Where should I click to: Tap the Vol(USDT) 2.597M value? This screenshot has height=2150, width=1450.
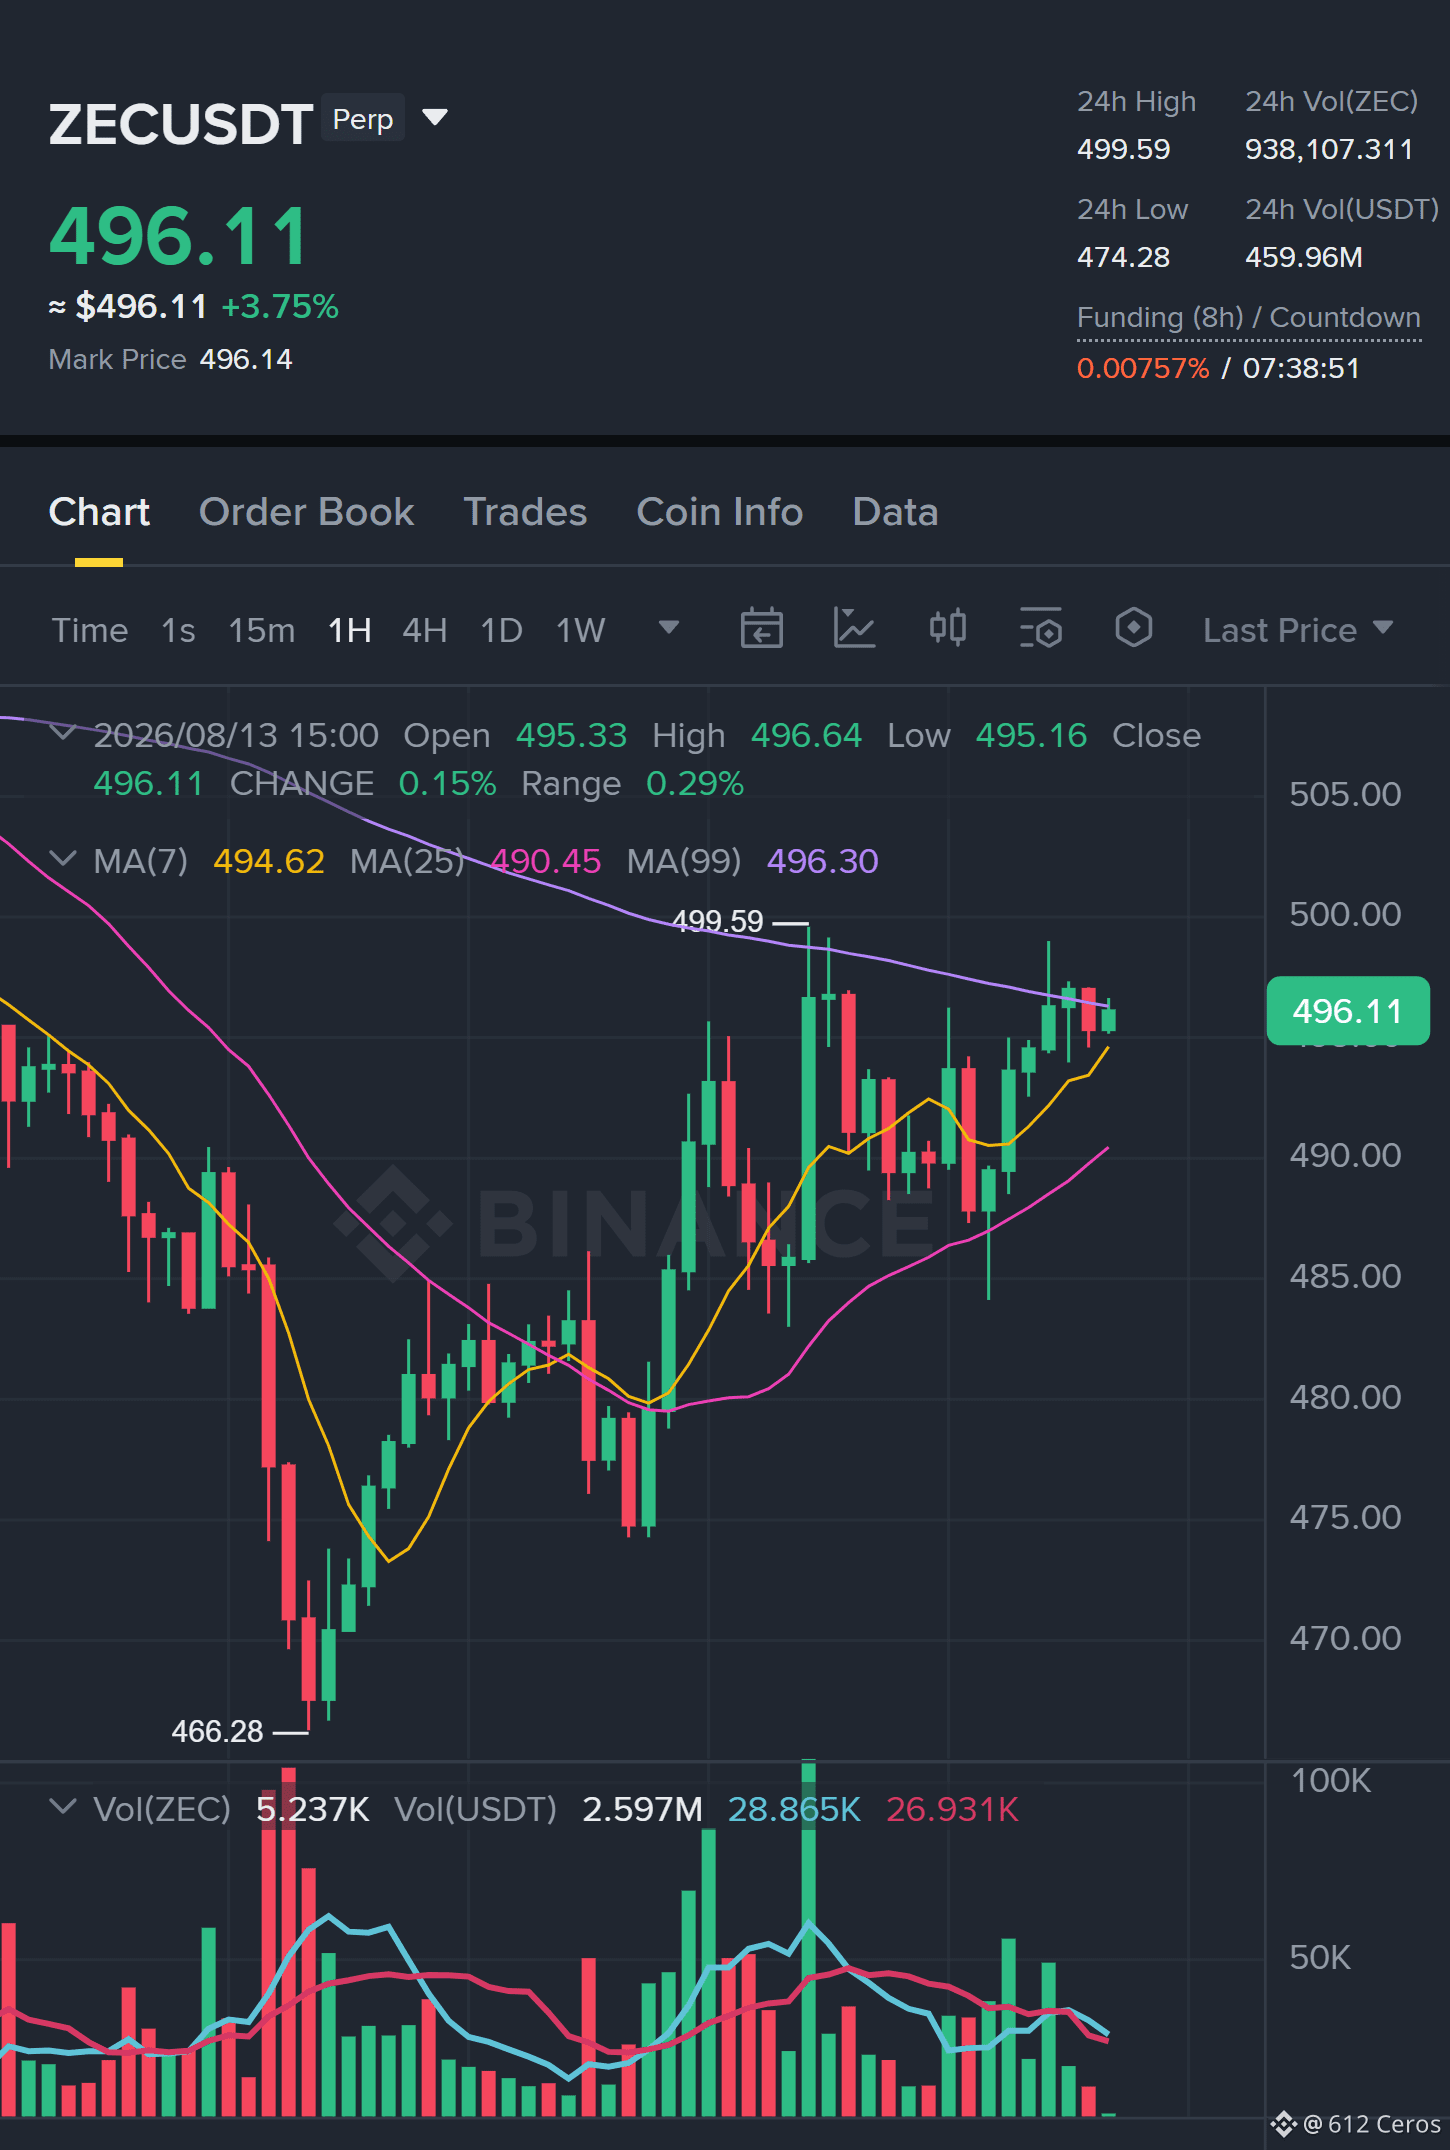[x=642, y=1809]
